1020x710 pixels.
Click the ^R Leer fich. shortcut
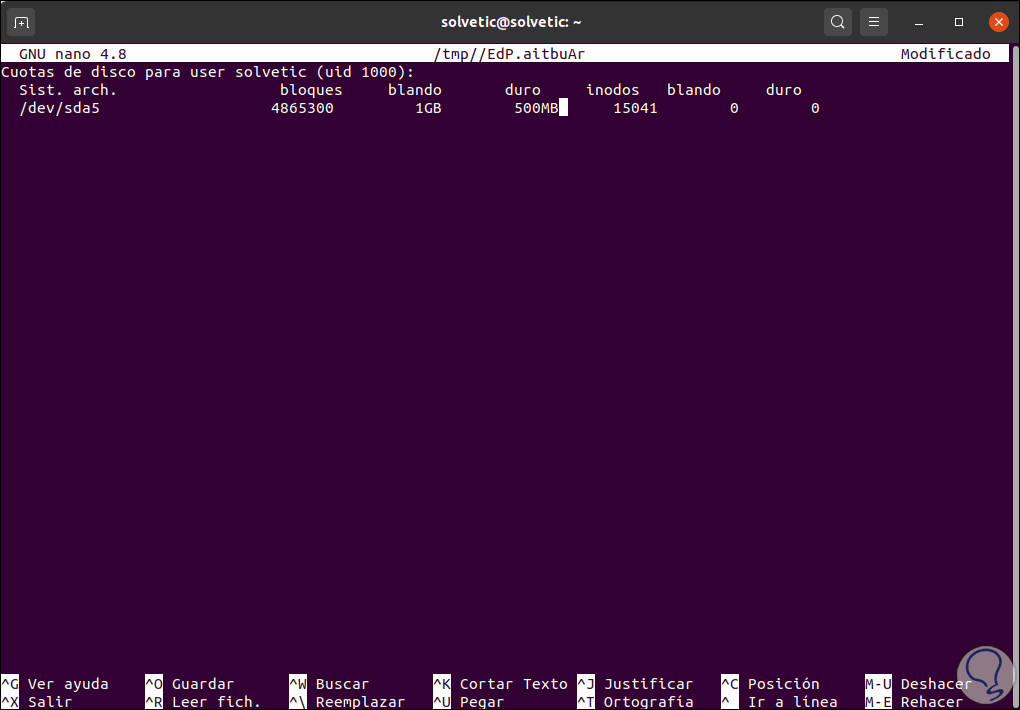click(x=203, y=702)
